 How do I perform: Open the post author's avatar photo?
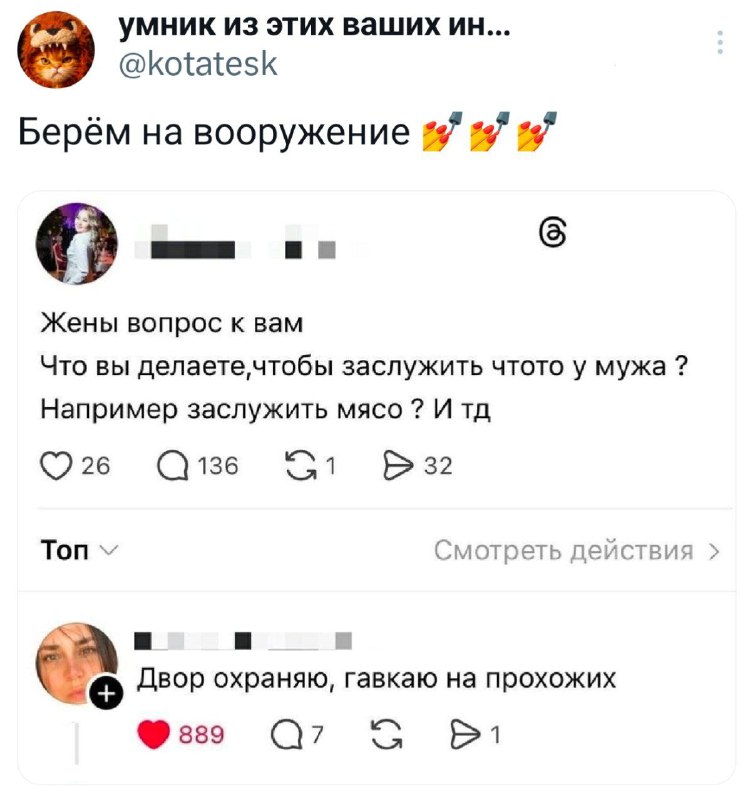pyautogui.click(x=77, y=243)
